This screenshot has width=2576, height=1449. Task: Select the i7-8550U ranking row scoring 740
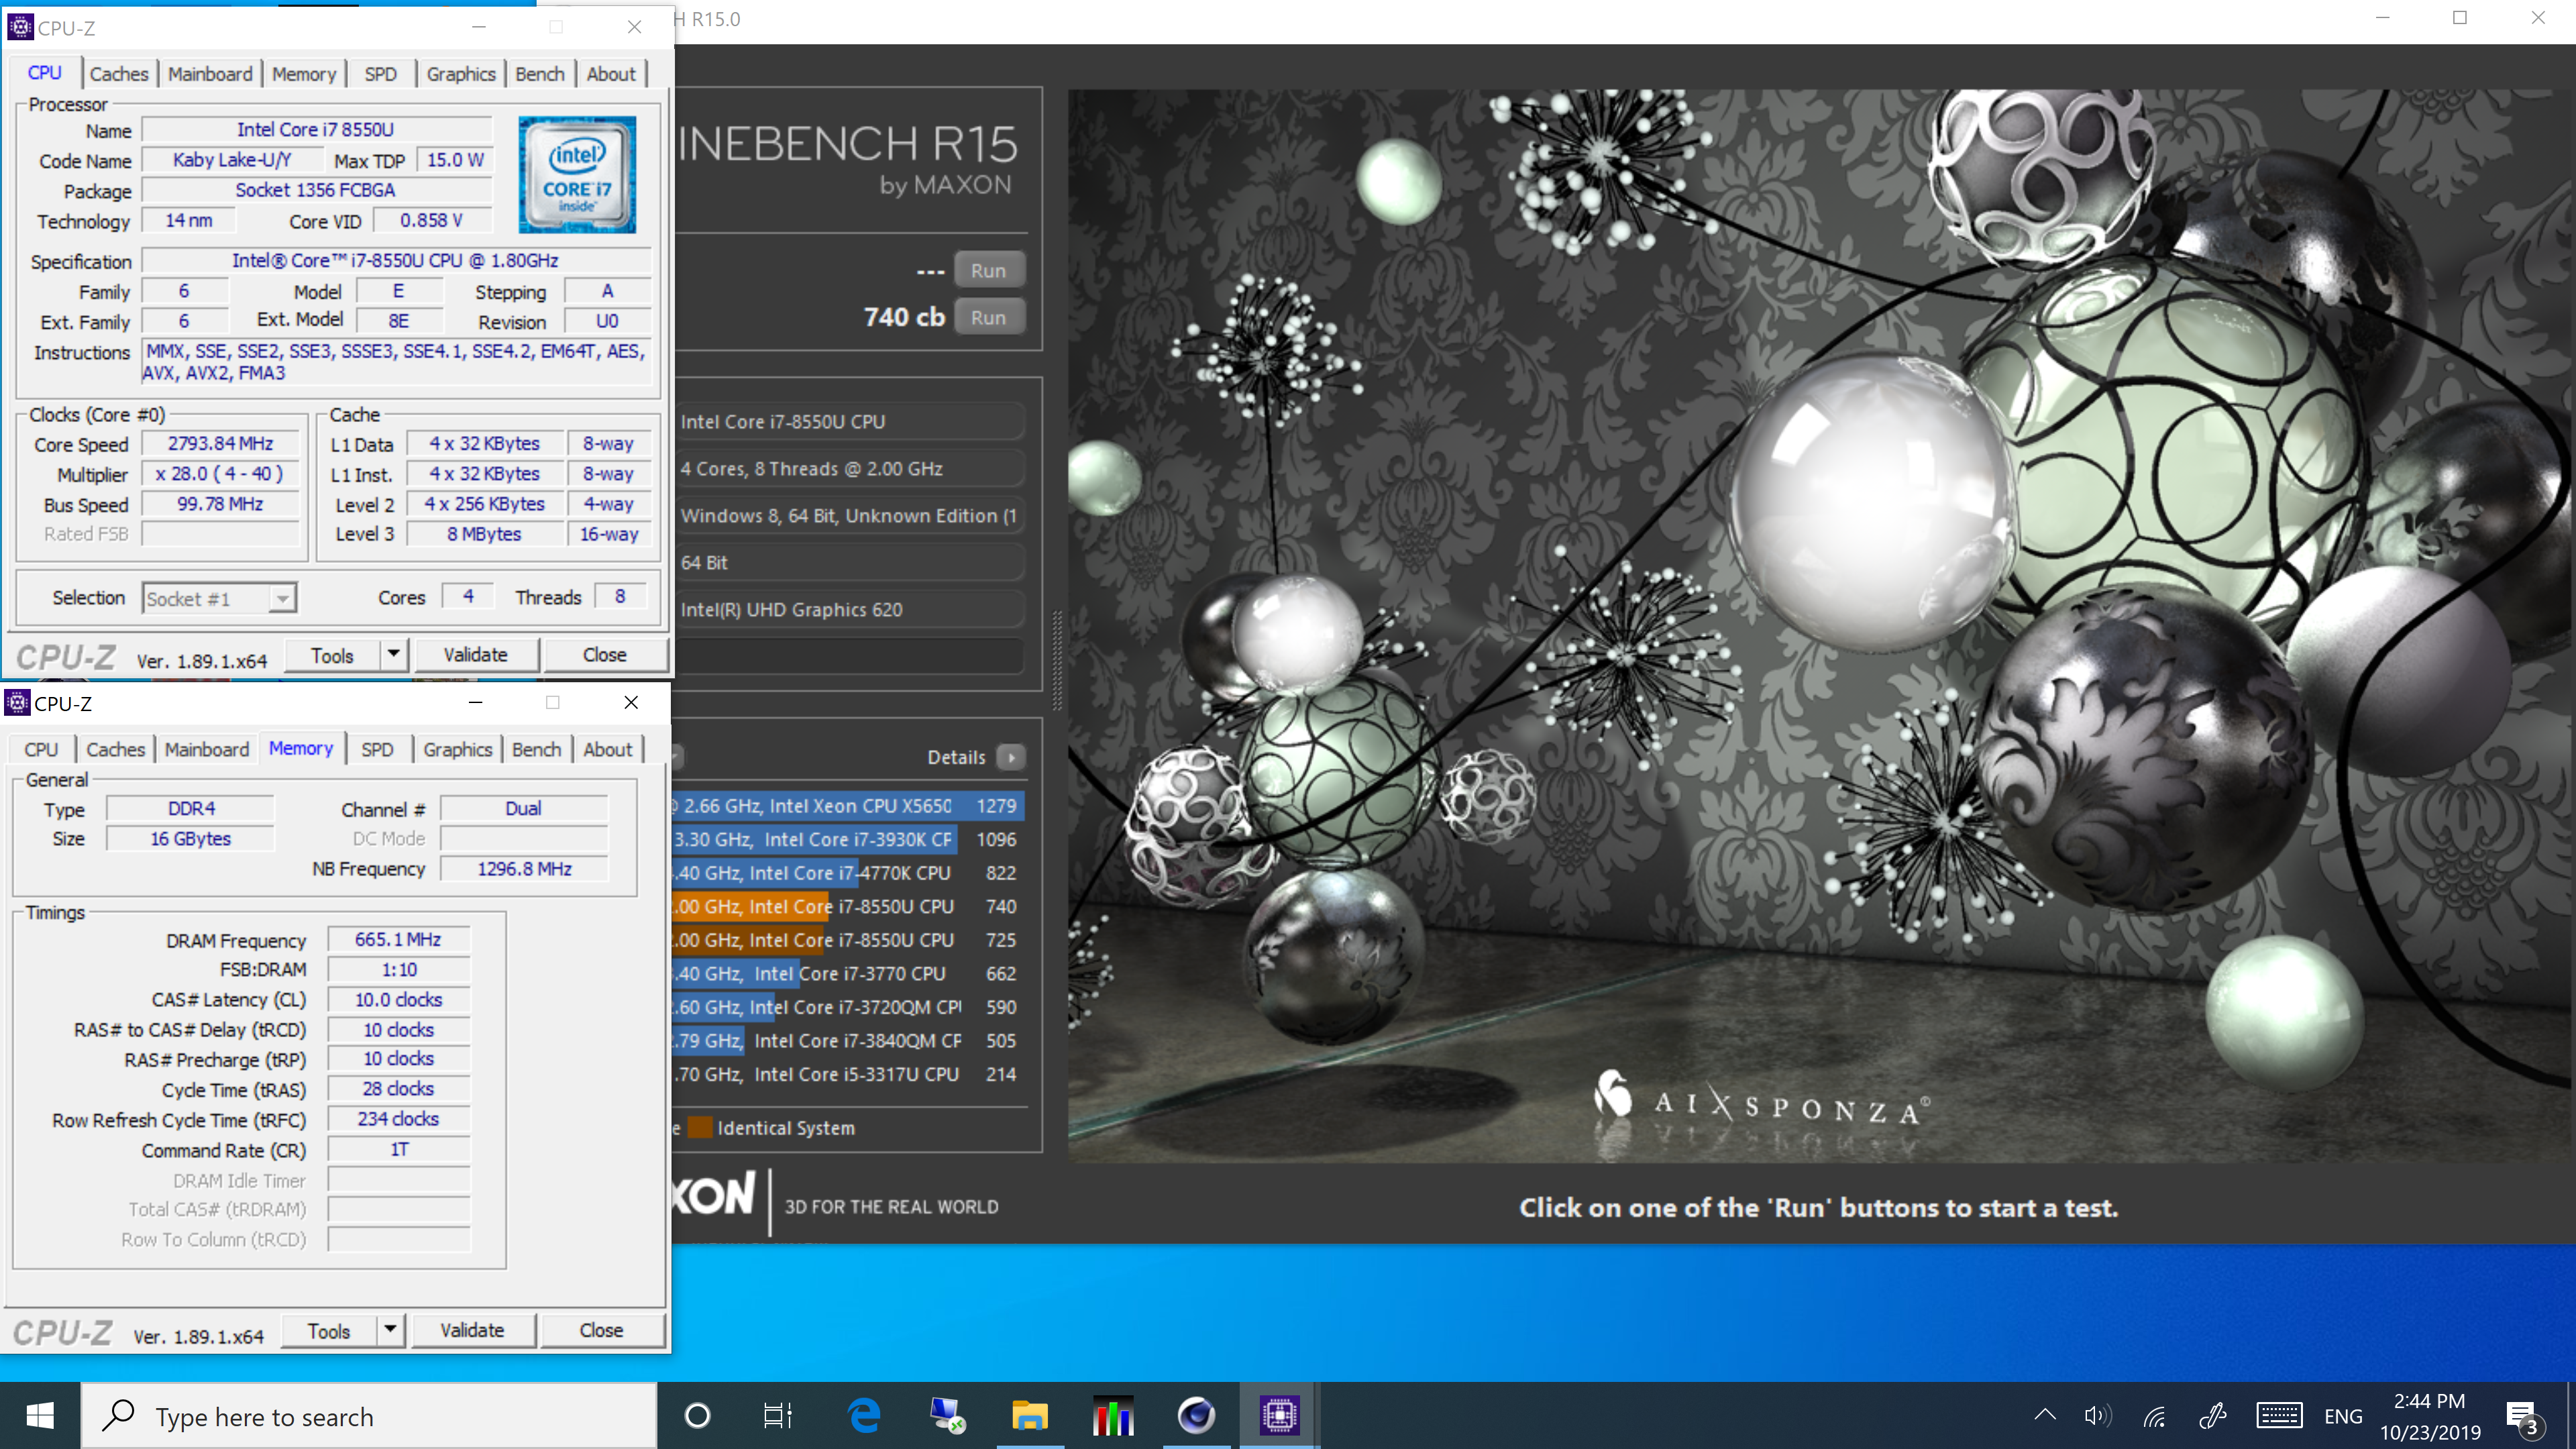point(848,907)
